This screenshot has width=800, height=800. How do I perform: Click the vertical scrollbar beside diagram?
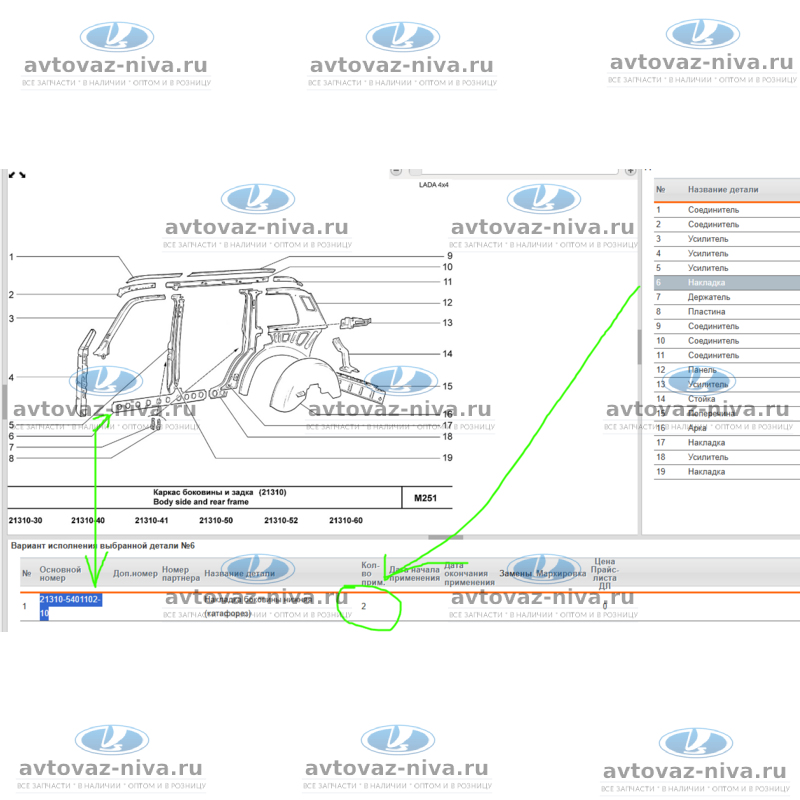click(x=639, y=347)
